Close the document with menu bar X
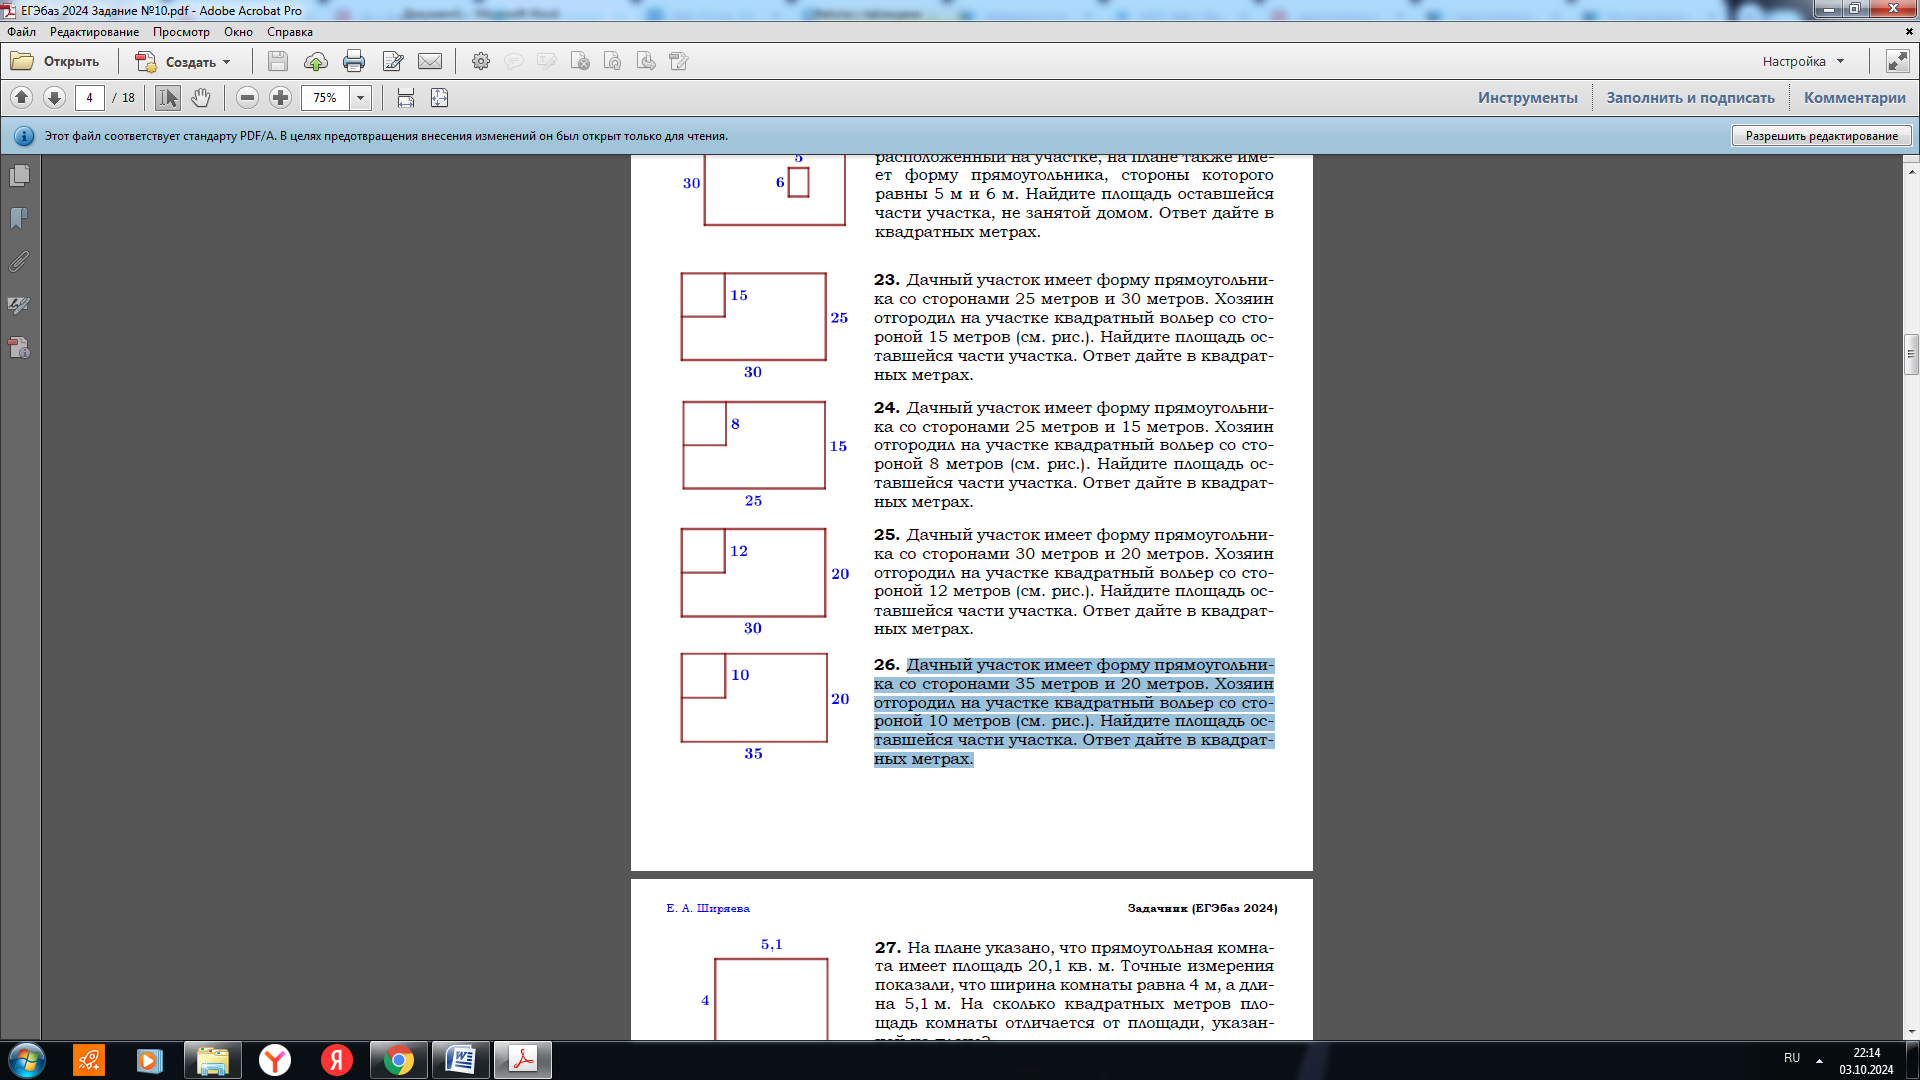The image size is (1920, 1080). point(1909,32)
